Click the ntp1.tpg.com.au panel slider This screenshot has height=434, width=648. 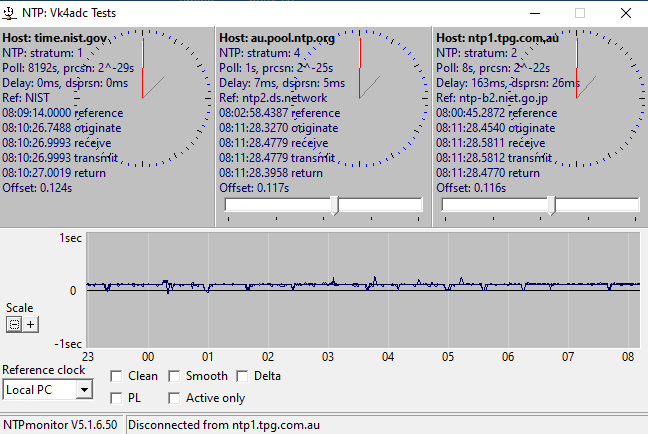550,205
